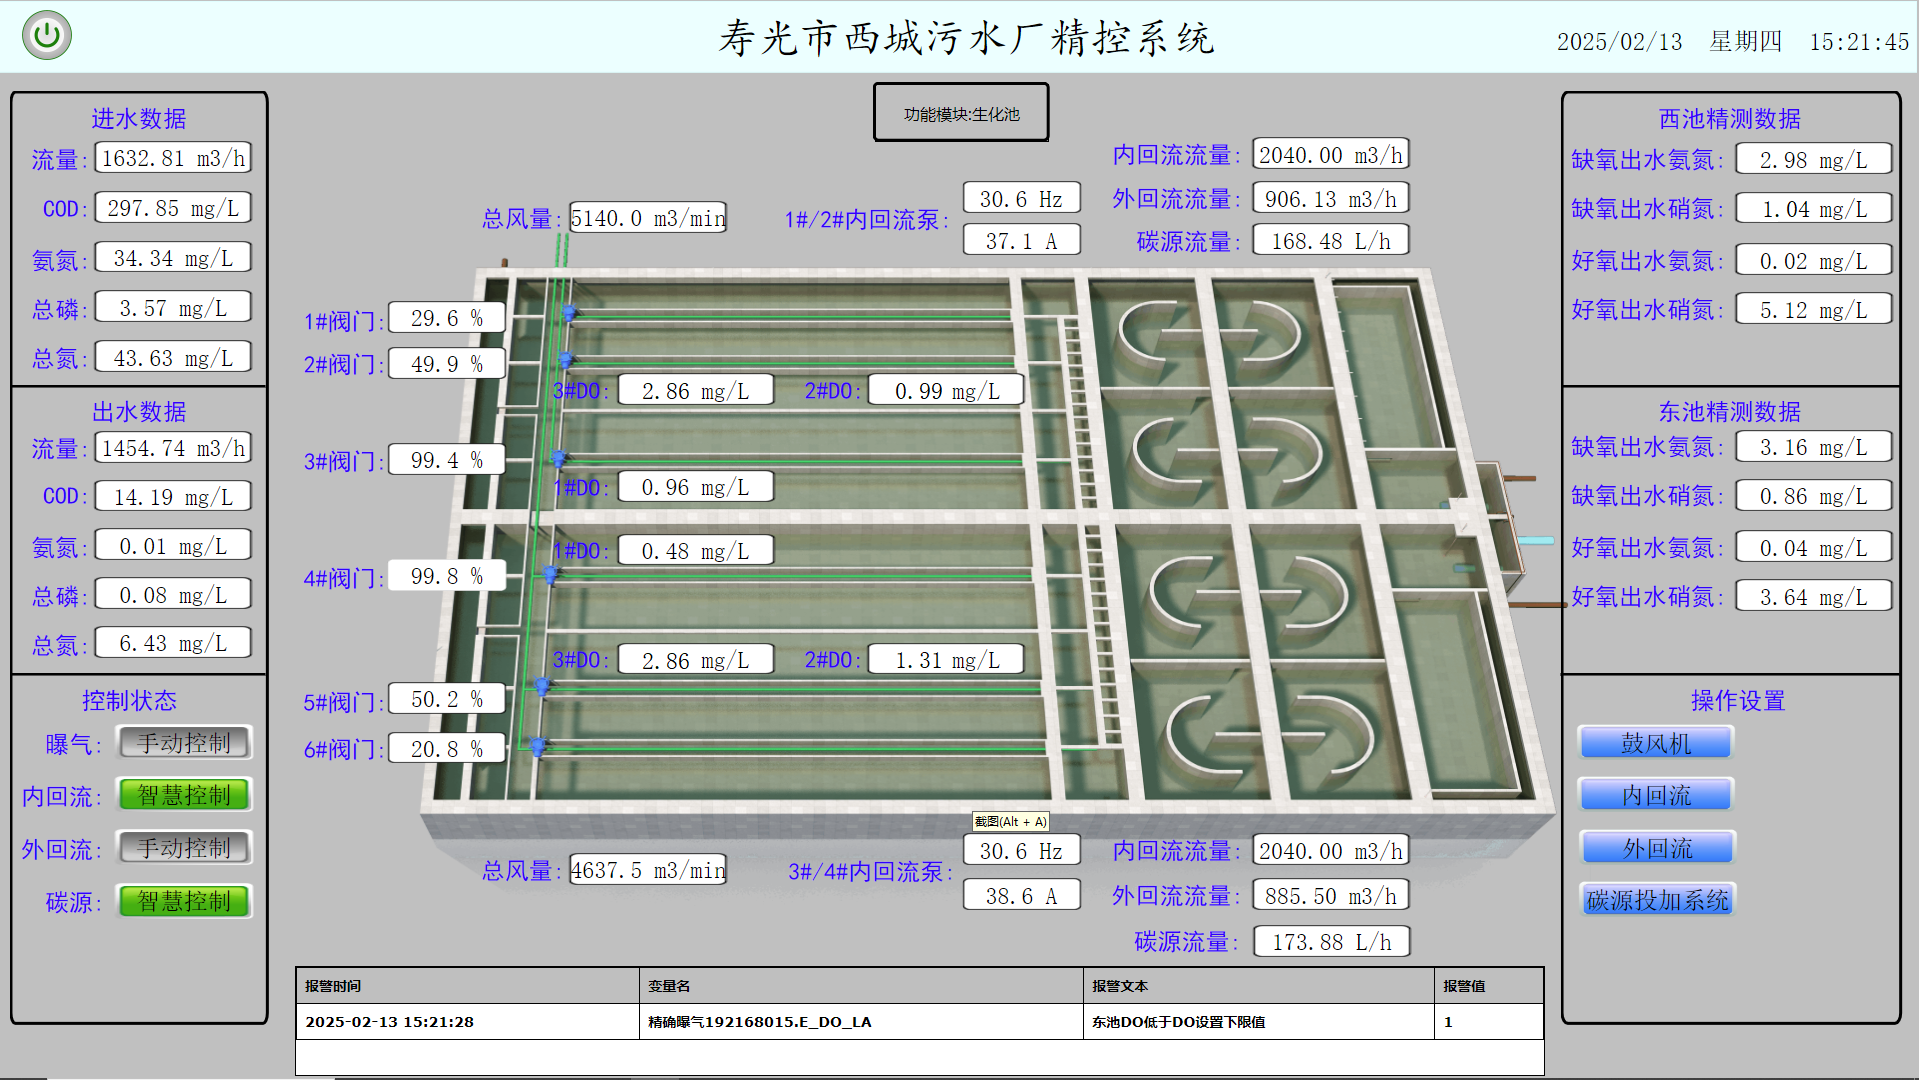Click the 1#/2#内回流泵 30.6 Hz field
This screenshot has height=1080, width=1919.
click(1020, 197)
